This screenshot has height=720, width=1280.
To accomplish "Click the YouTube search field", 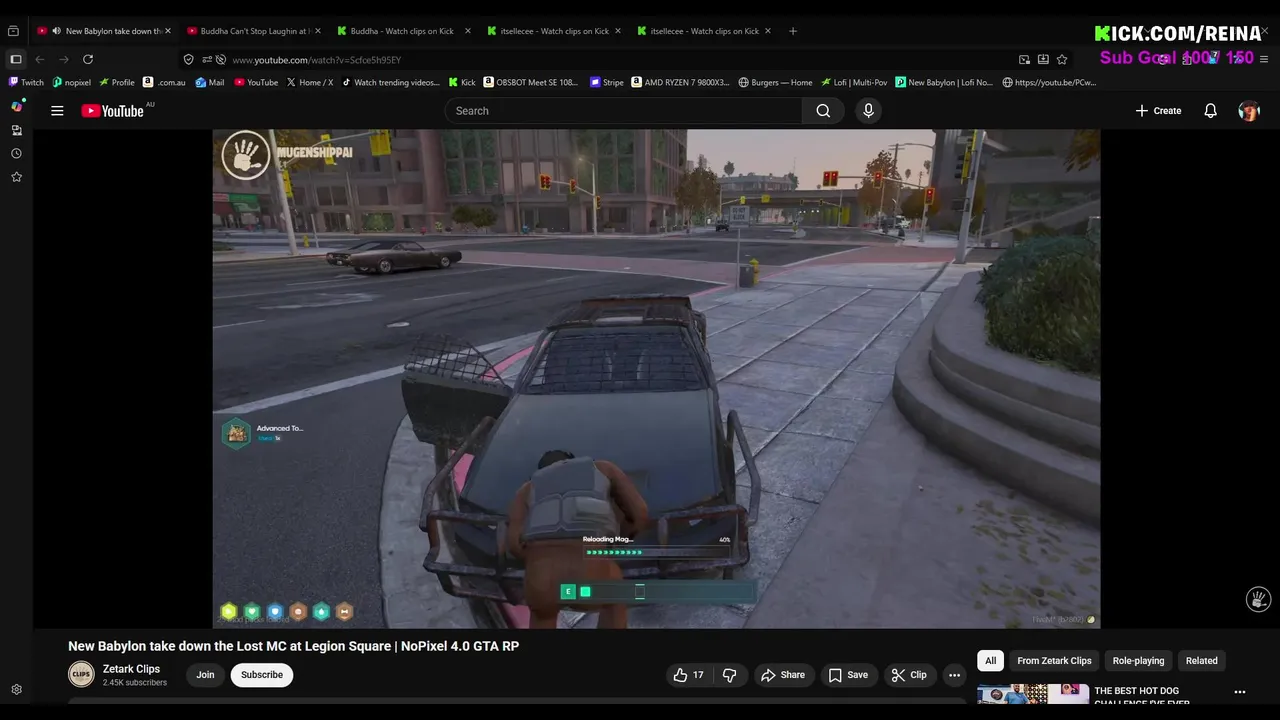I will coord(624,111).
